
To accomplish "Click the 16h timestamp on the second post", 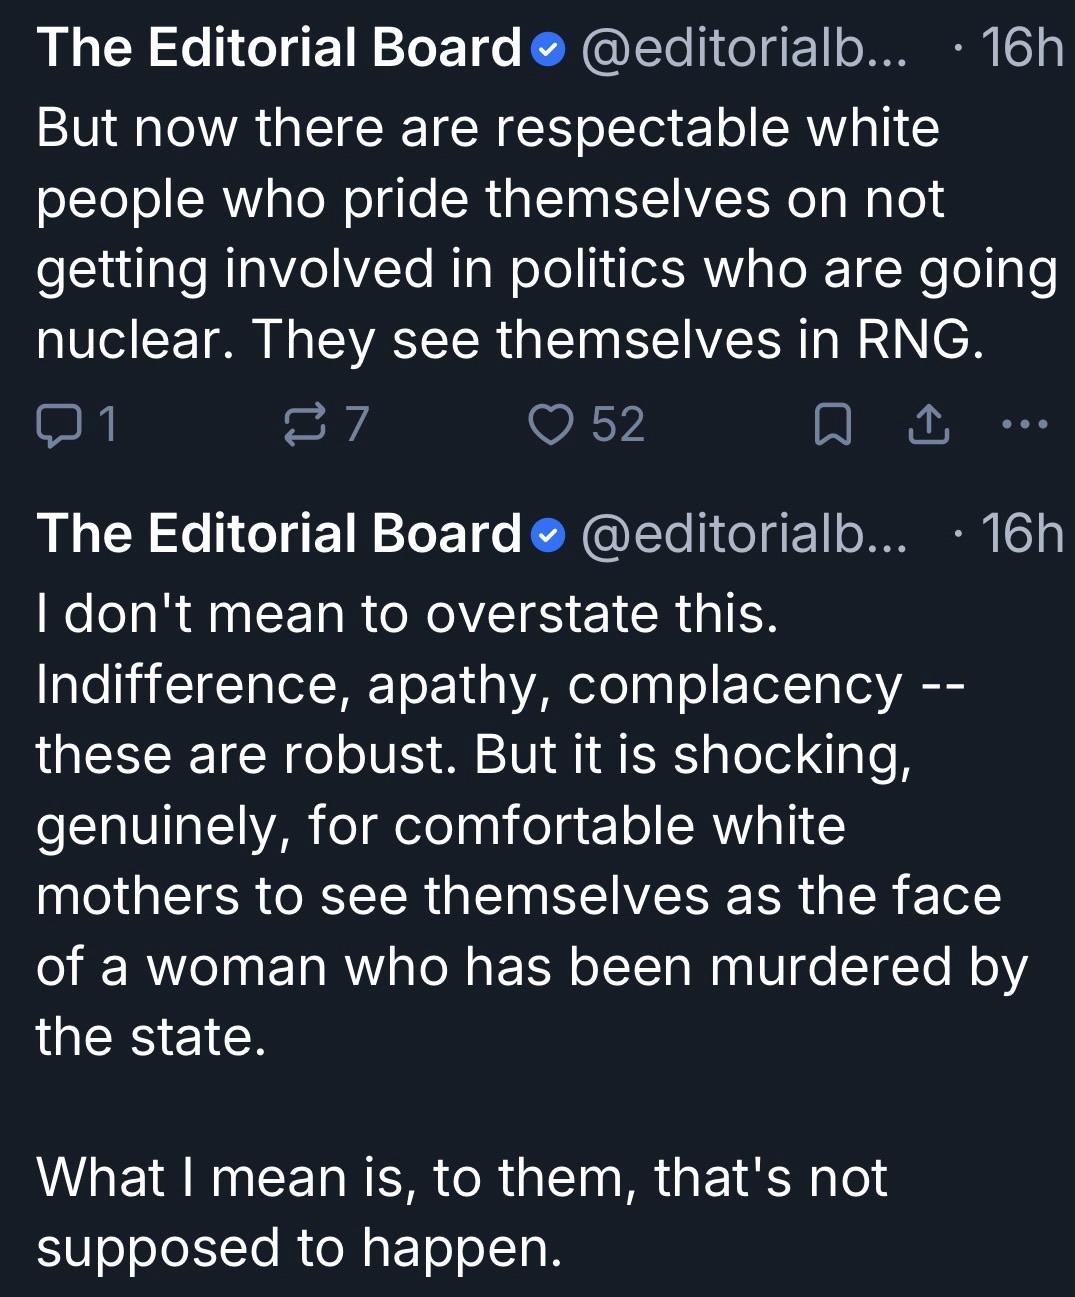I will (x=1021, y=535).
